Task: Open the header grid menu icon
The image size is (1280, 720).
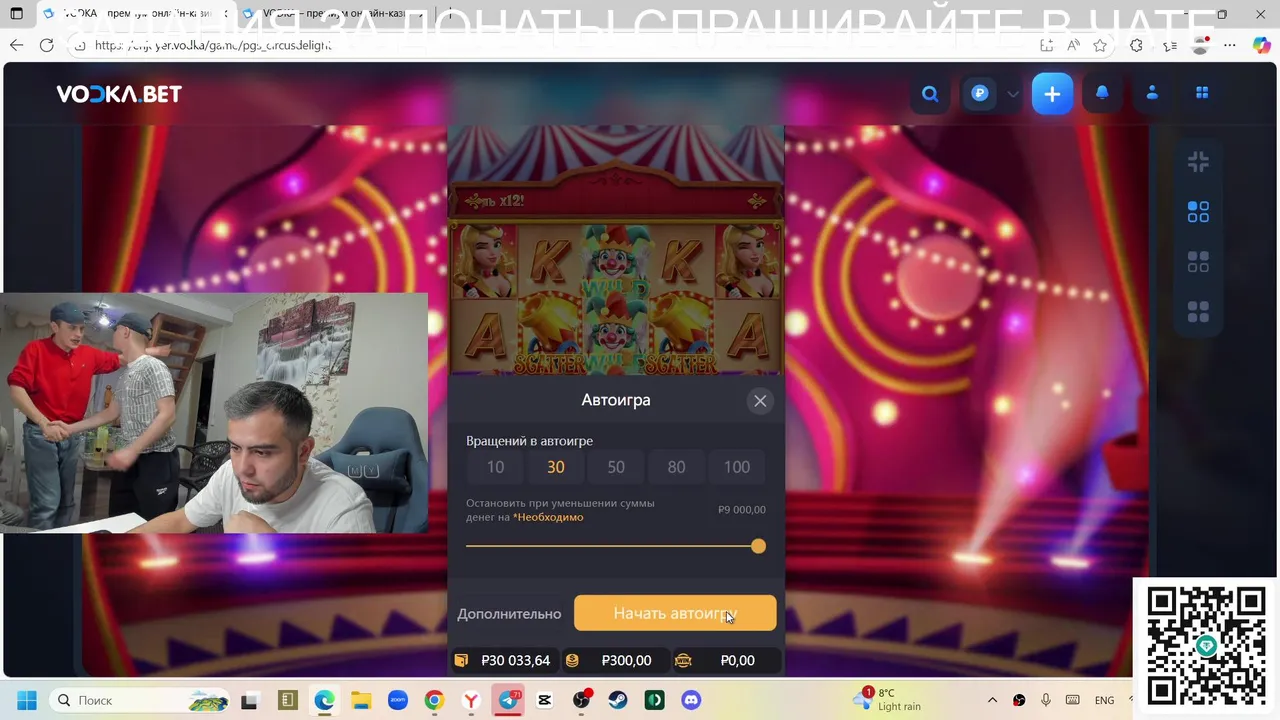Action: coord(1202,93)
